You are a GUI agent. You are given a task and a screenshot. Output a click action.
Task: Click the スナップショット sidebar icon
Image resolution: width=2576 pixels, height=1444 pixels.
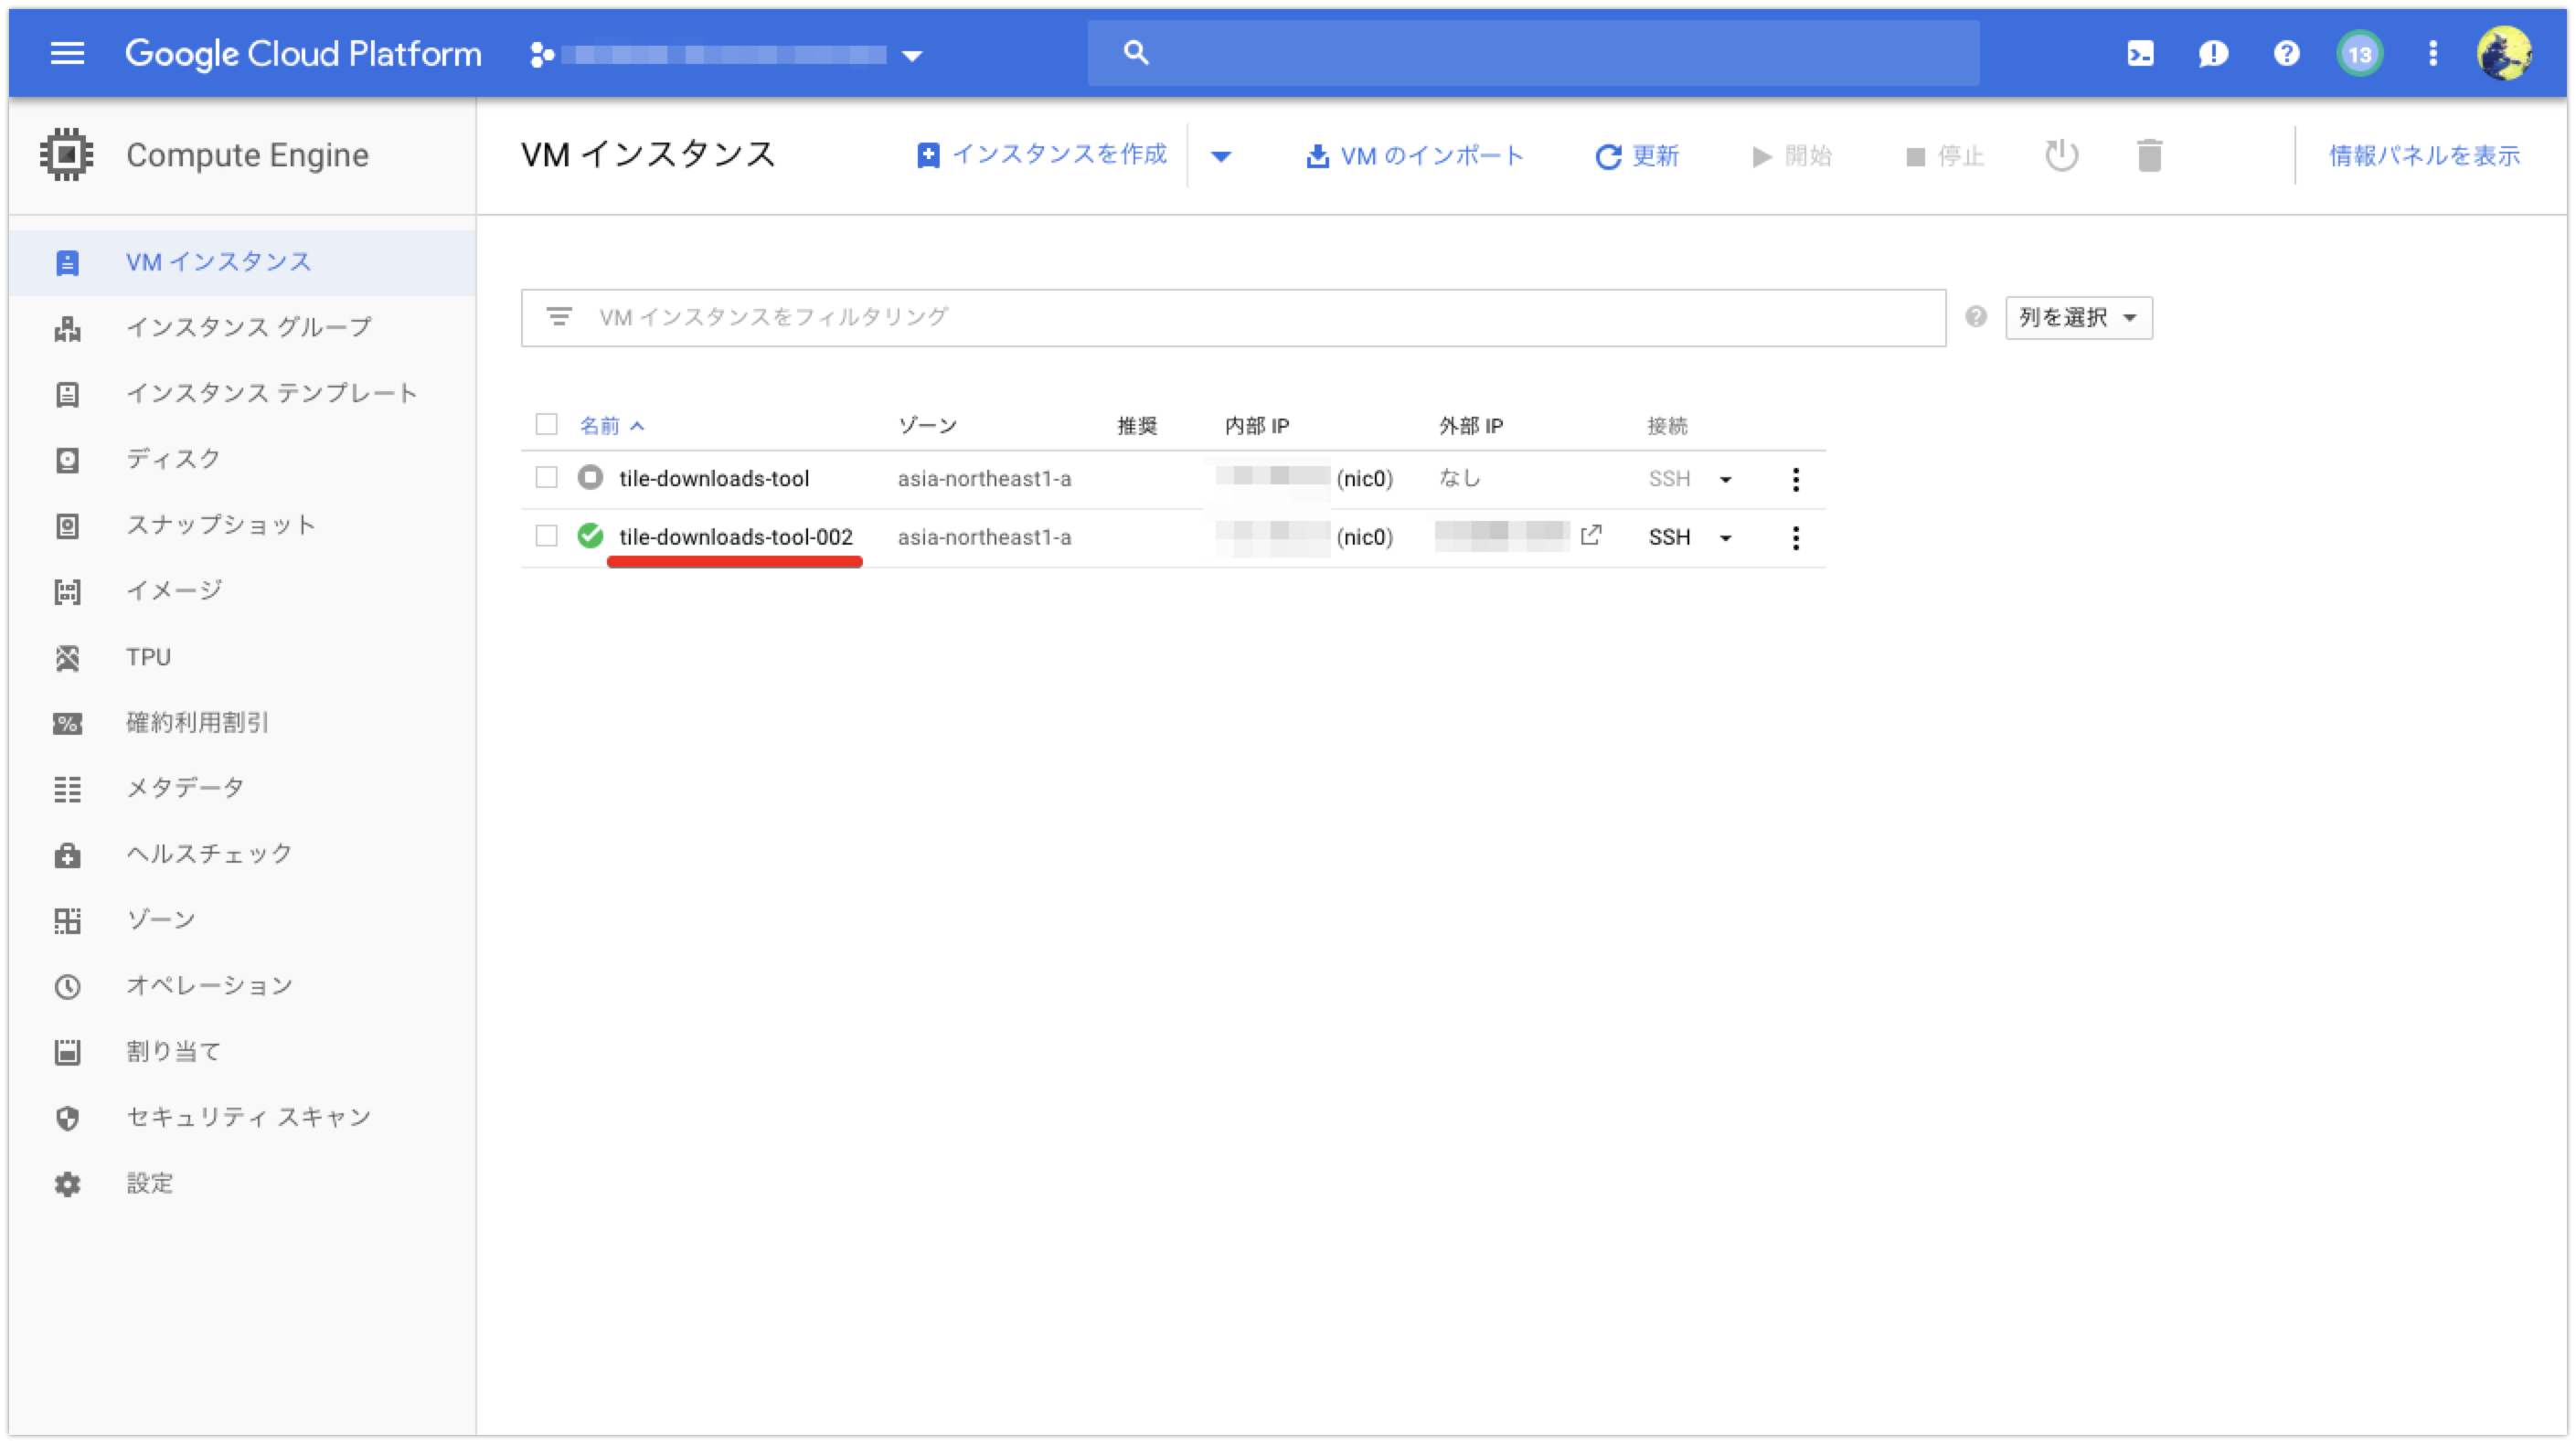67,526
